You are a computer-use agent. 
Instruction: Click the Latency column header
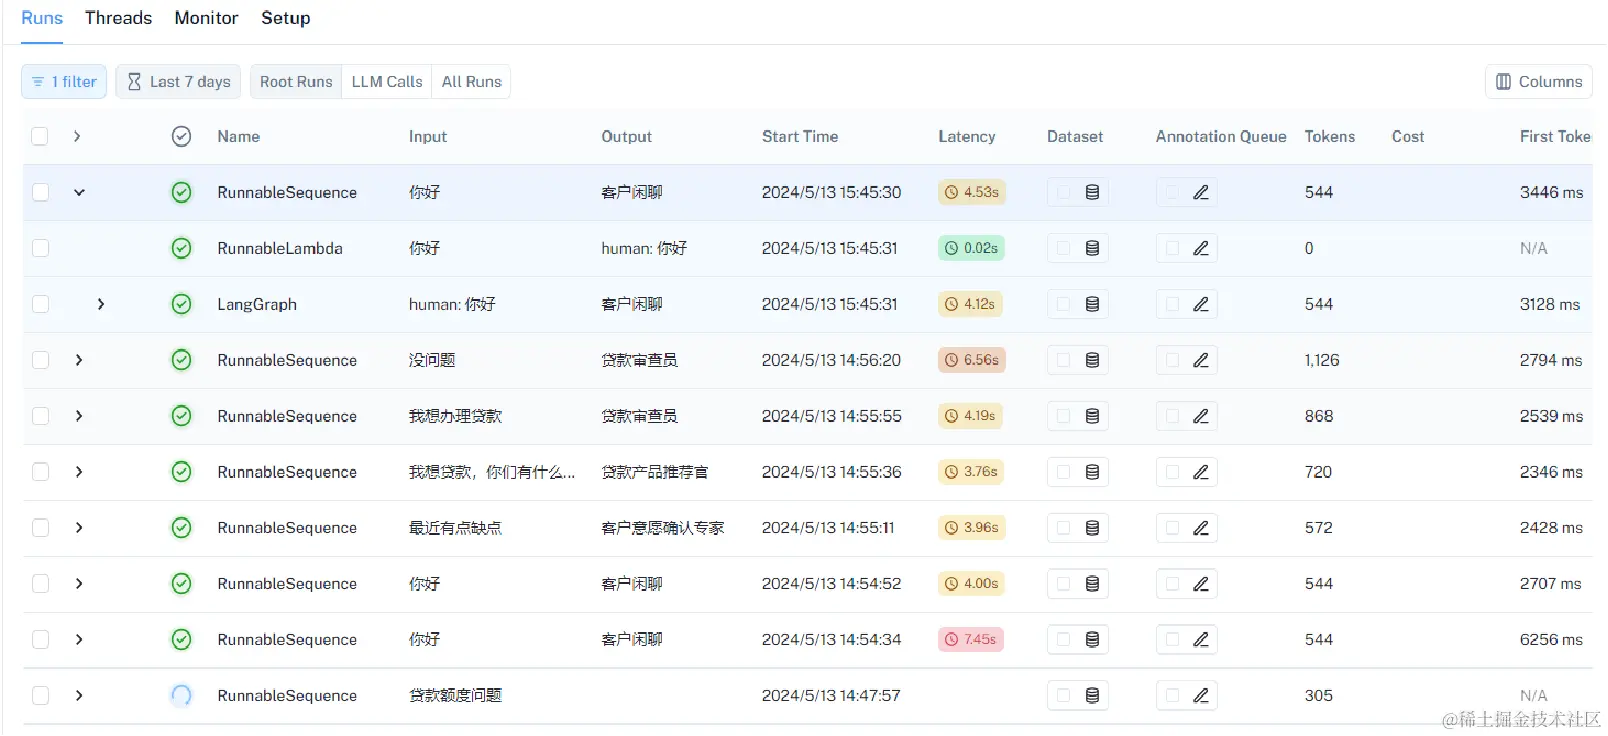pyautogui.click(x=967, y=137)
